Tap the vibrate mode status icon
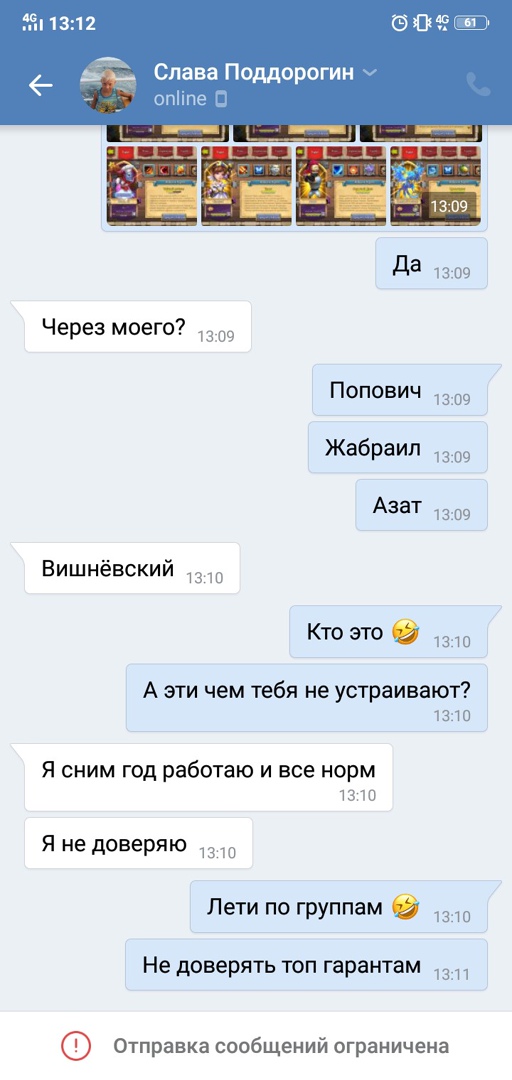Image resolution: width=512 pixels, height=1080 pixels. coord(420,23)
